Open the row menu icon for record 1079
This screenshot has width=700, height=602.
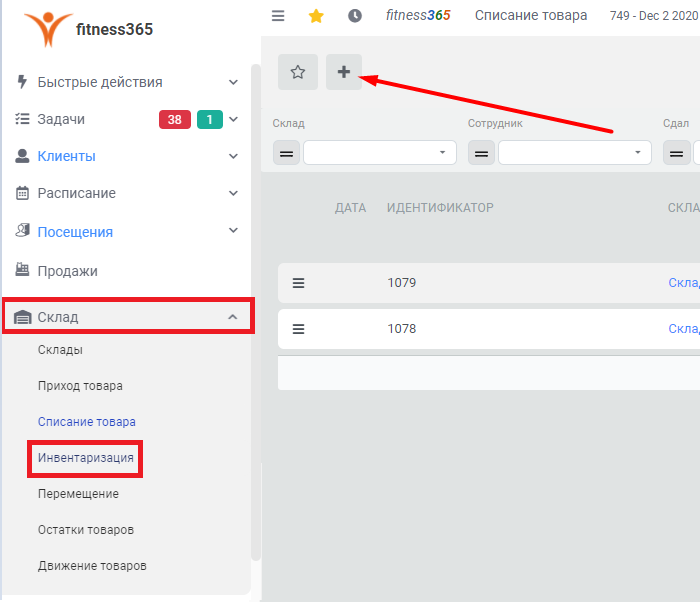tap(298, 283)
